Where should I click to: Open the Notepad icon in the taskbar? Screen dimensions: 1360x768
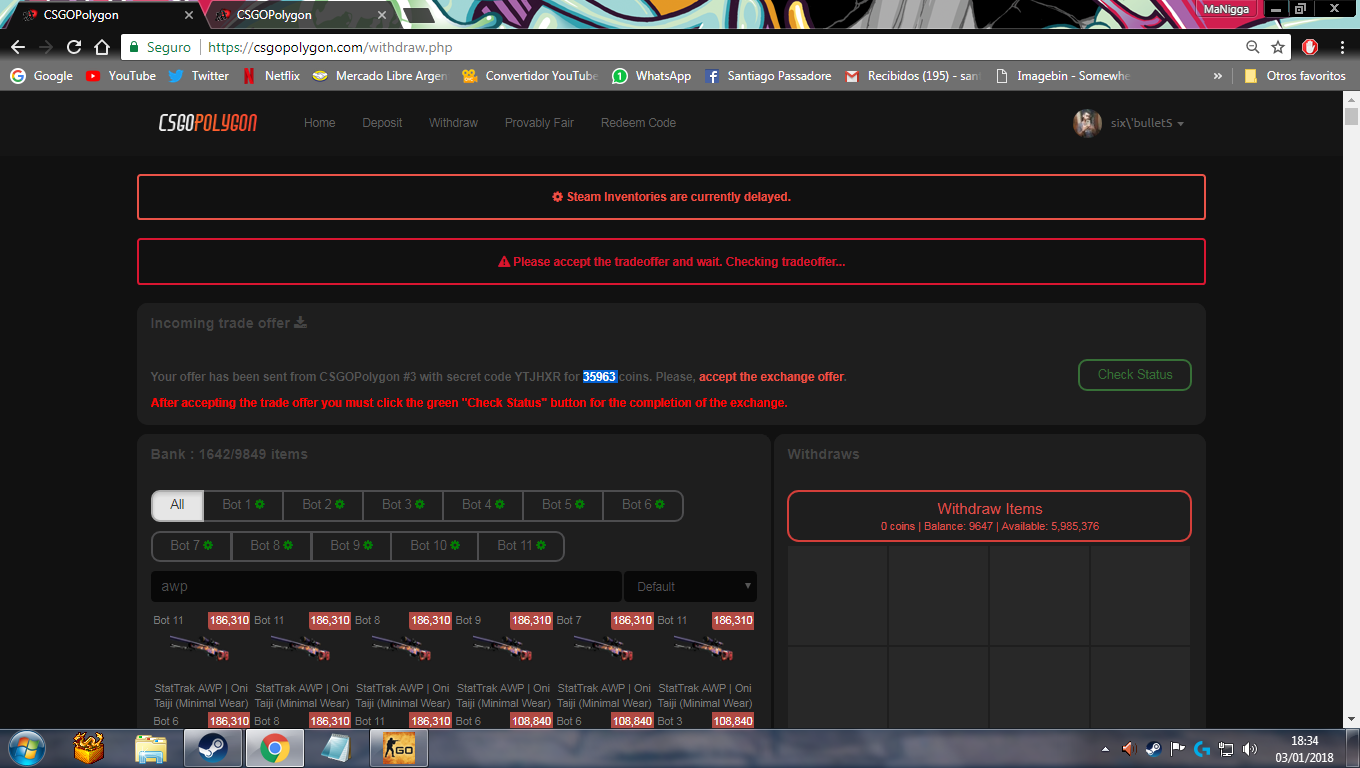pos(337,748)
